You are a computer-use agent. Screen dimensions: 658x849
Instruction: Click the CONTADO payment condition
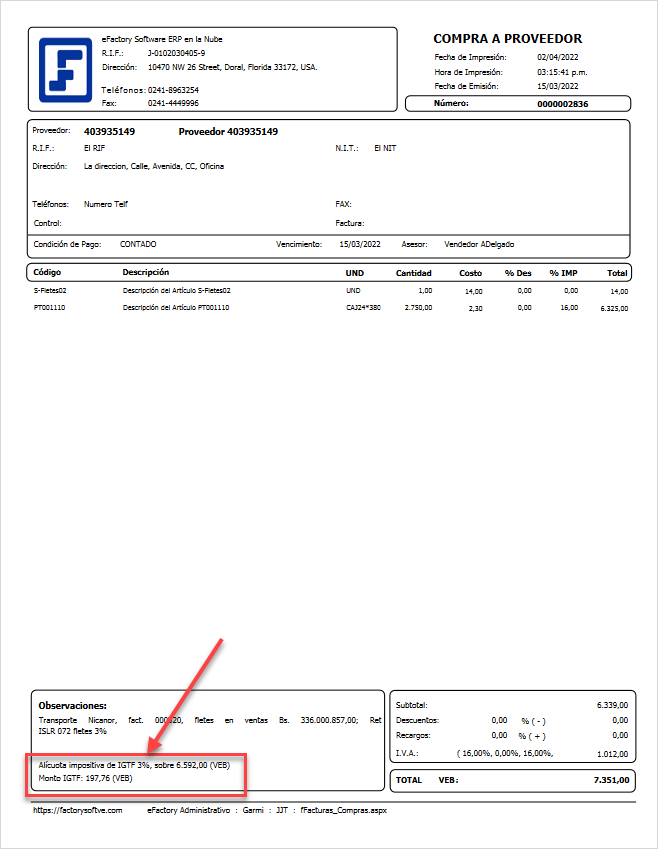click(x=138, y=244)
